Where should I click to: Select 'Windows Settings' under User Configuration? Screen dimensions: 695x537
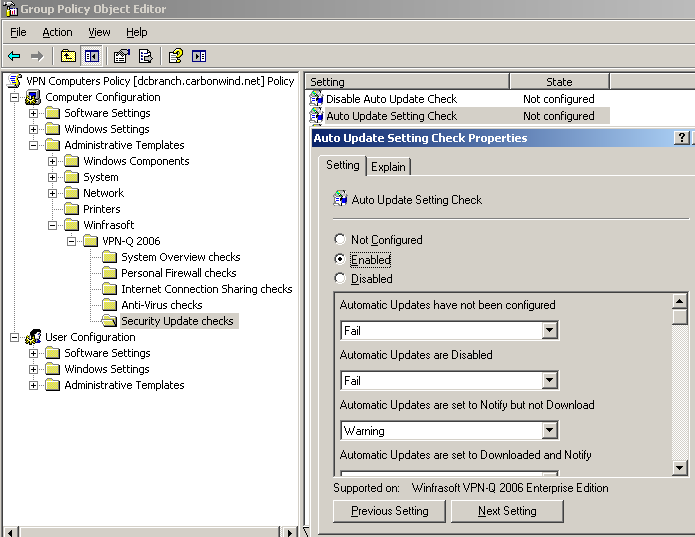coord(107,369)
